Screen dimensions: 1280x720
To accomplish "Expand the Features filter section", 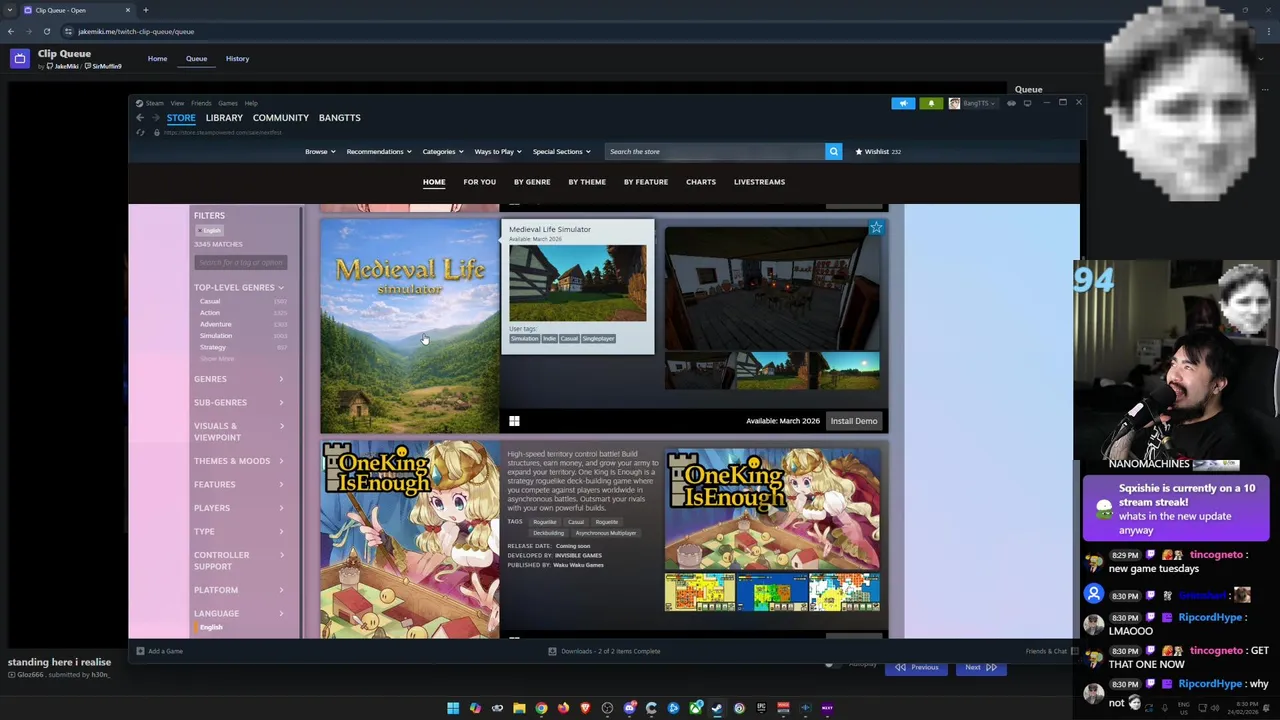I will click(x=238, y=485).
